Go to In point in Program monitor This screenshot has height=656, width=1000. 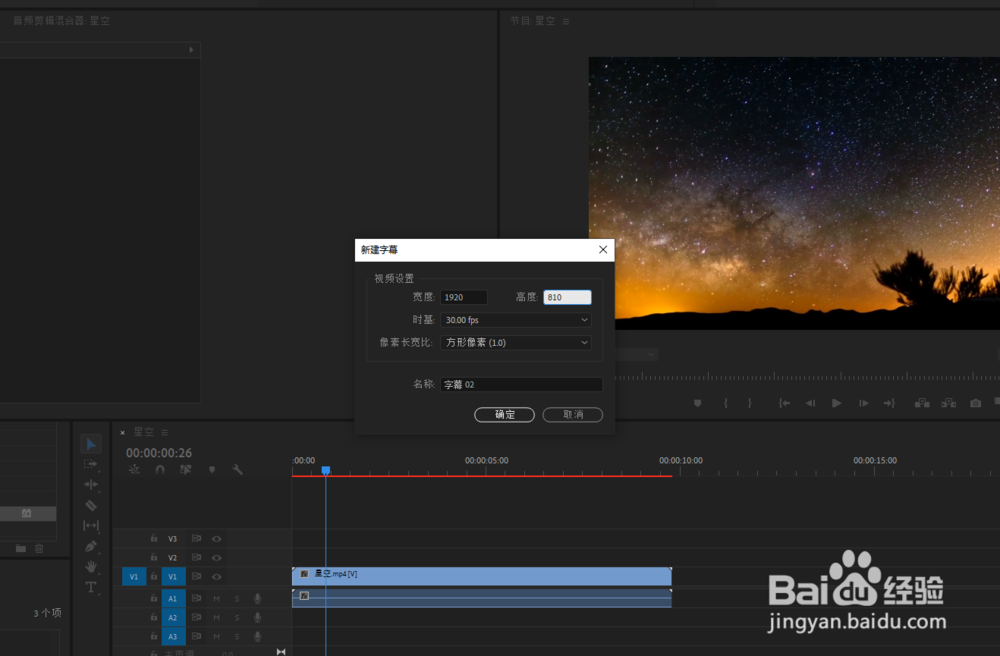point(784,404)
